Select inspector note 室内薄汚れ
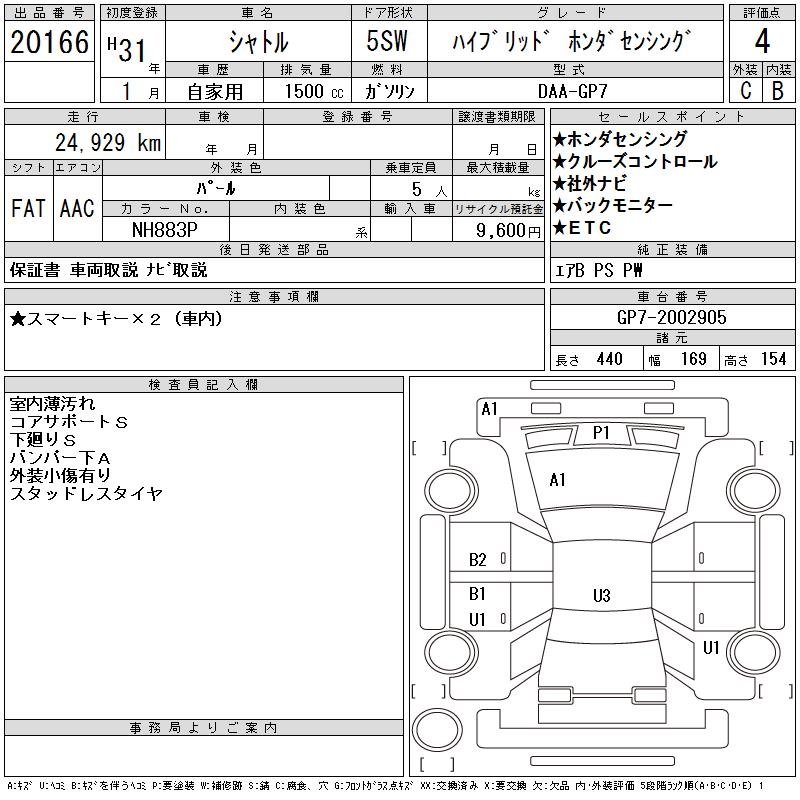800x800 pixels. (52, 404)
